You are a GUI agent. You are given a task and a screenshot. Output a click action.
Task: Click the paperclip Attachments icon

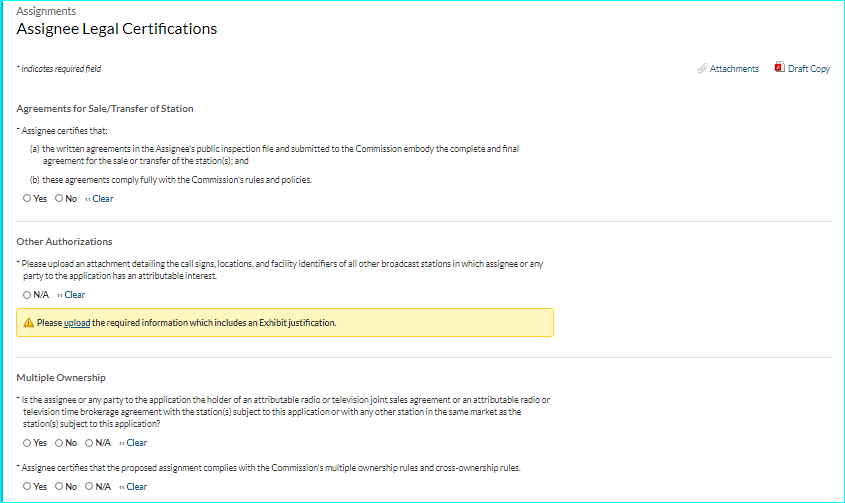[702, 69]
